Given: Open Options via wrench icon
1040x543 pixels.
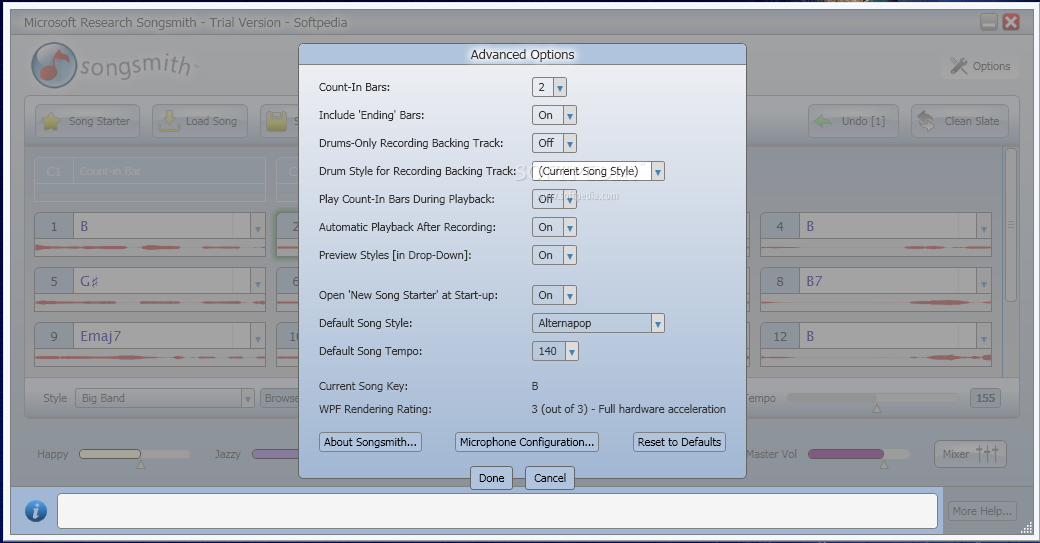Looking at the screenshot, I should pyautogui.click(x=958, y=66).
